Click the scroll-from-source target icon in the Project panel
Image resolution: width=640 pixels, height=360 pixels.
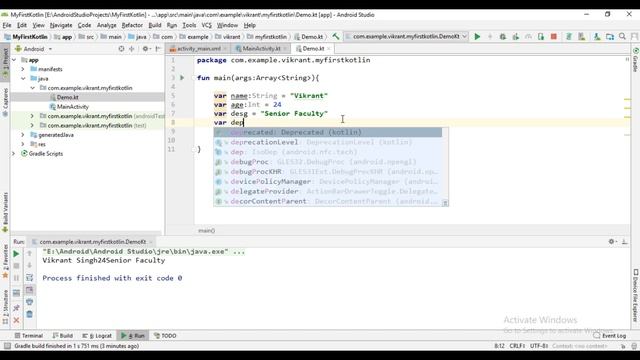(x=121, y=49)
